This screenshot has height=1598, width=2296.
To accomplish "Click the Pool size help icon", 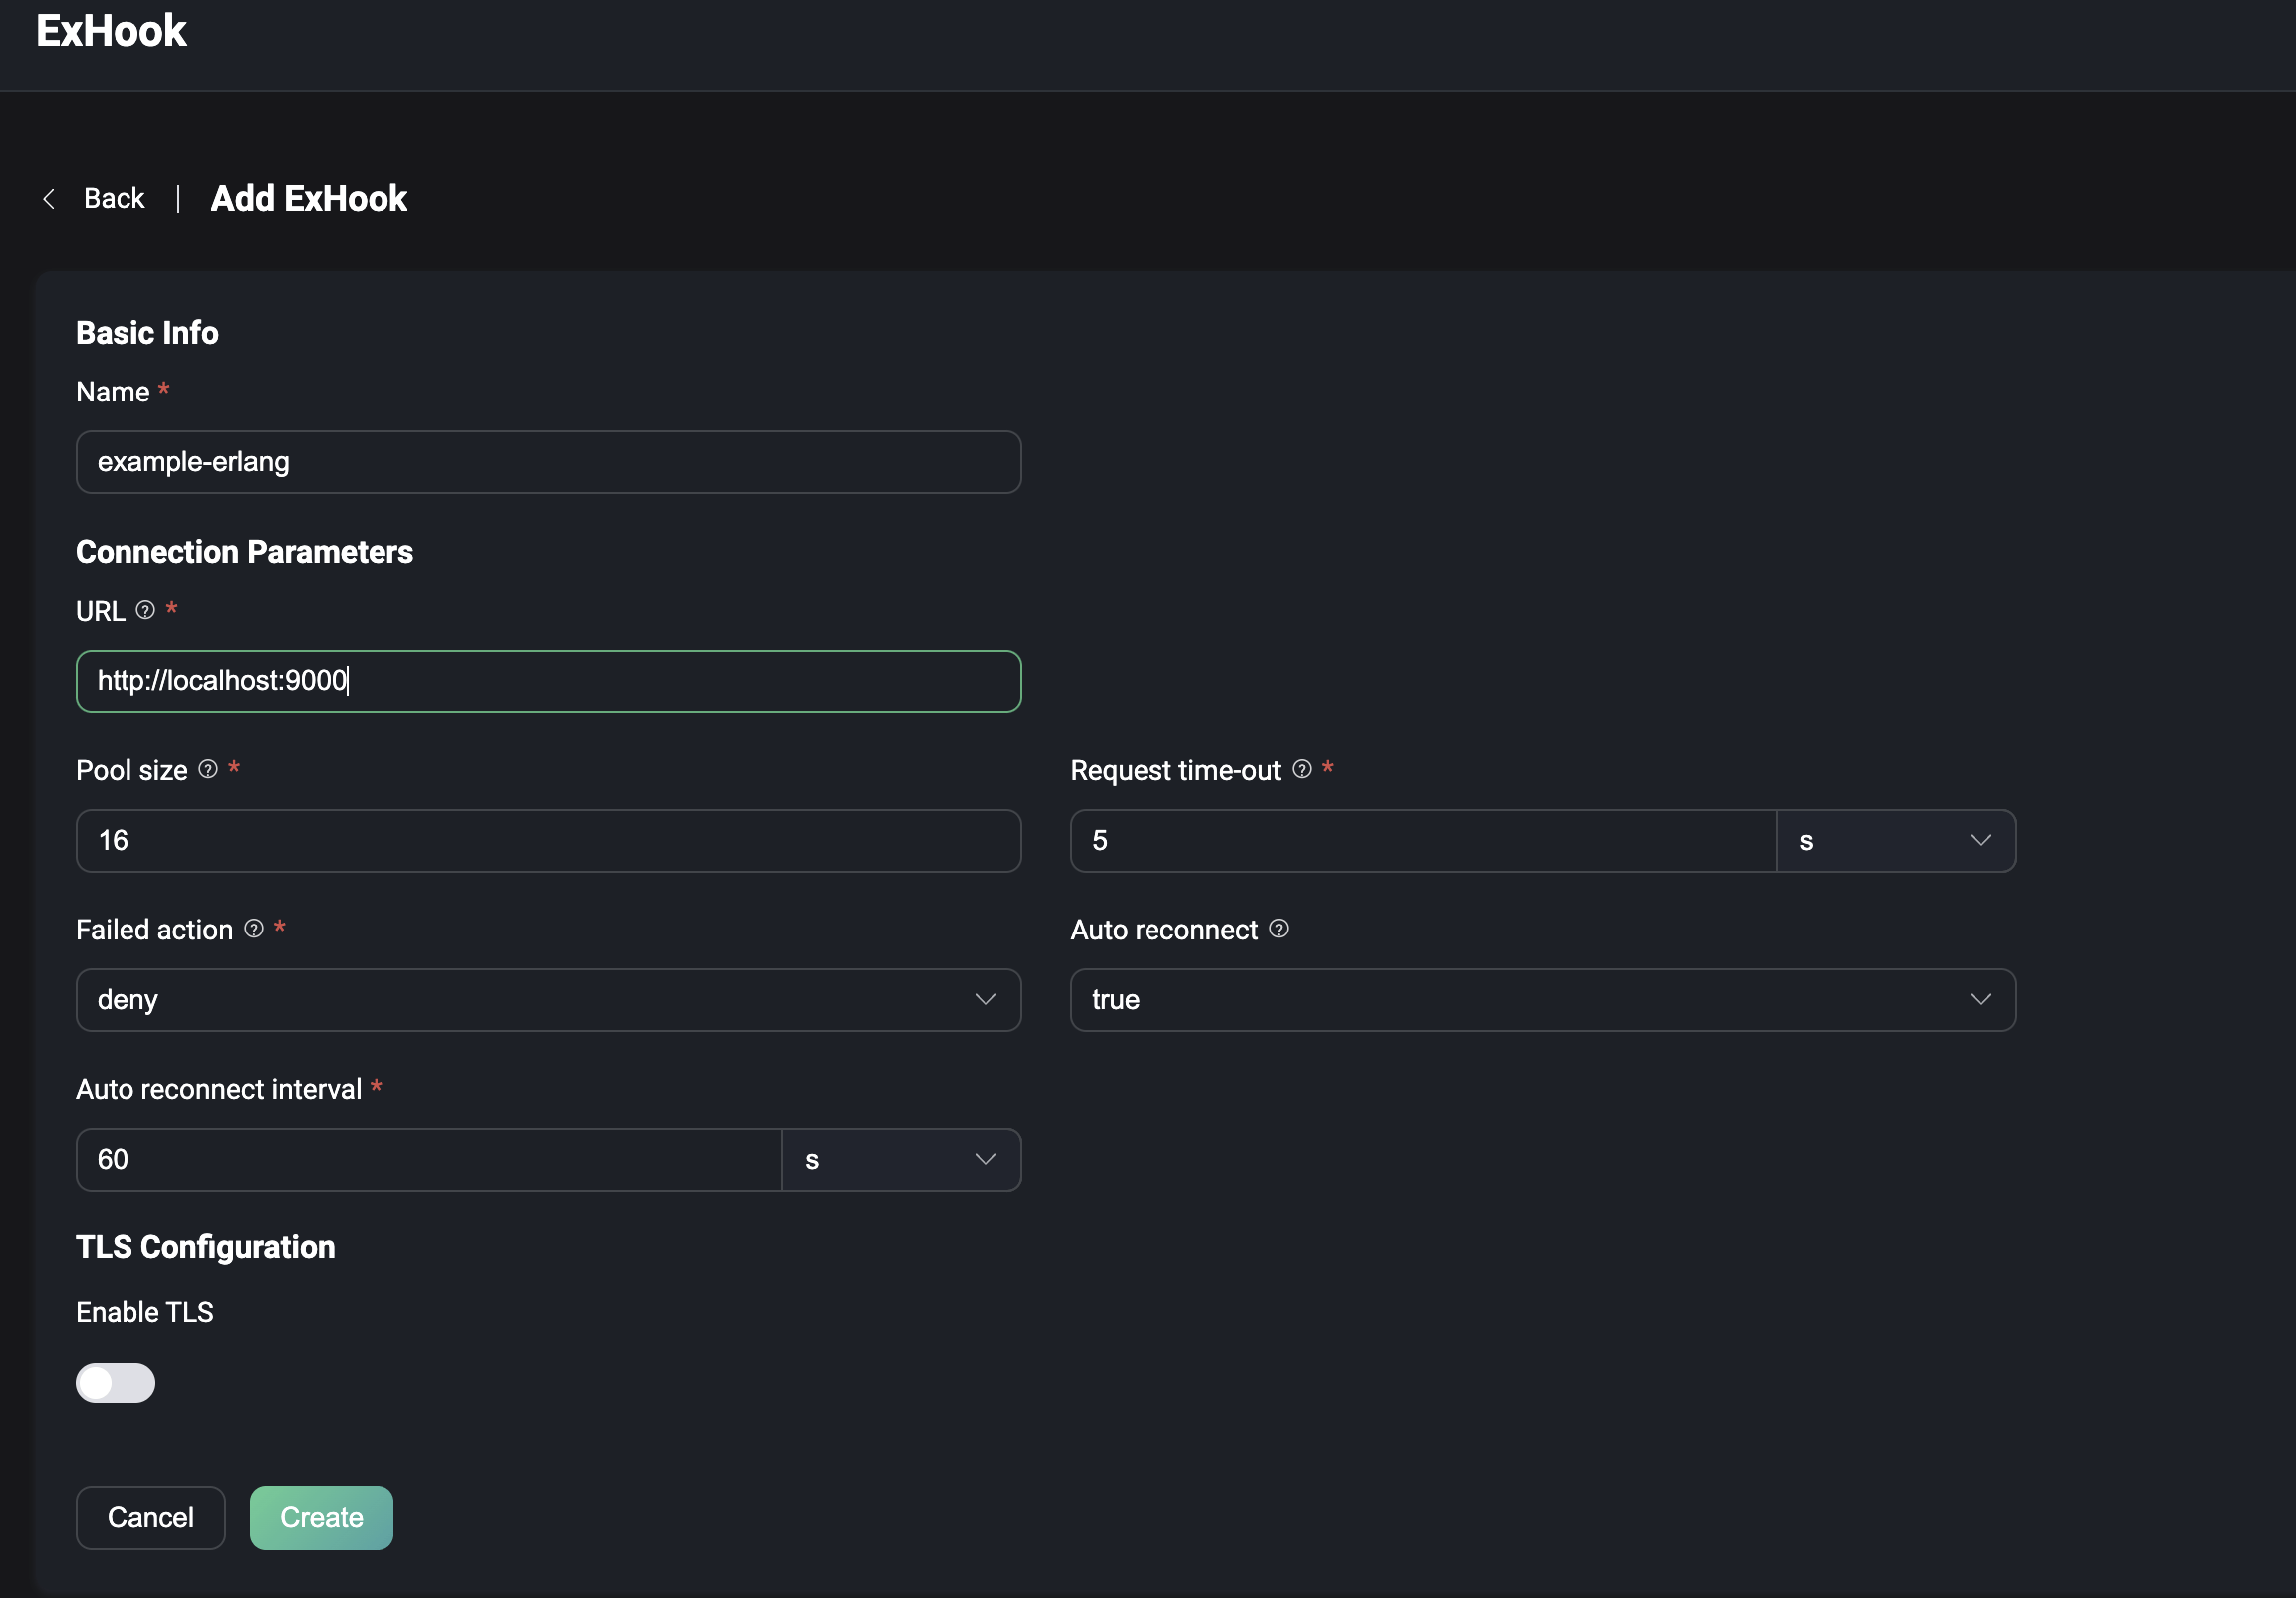I will [208, 769].
